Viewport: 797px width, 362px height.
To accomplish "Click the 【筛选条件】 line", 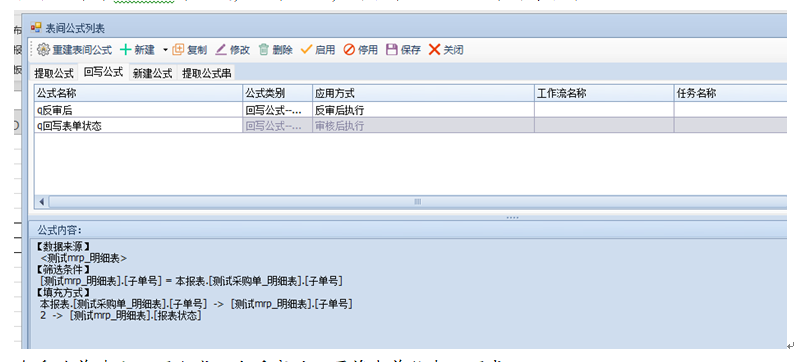I will click(64, 269).
